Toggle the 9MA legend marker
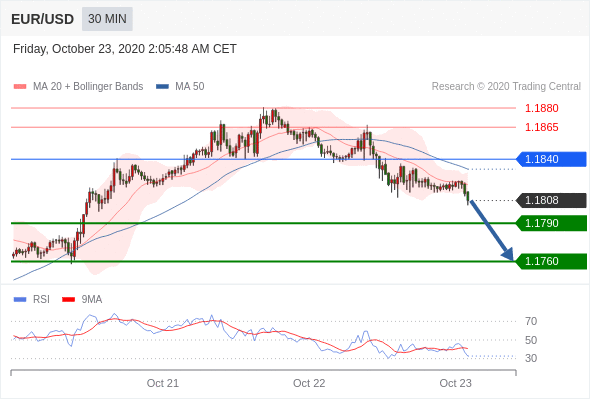The height and width of the screenshot is (400, 590). click(x=68, y=300)
